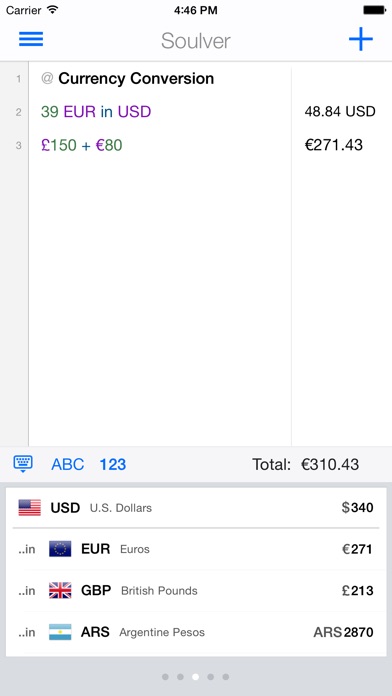Tap the US flag icon
Viewport: 392px width, 696px height.
point(30,507)
